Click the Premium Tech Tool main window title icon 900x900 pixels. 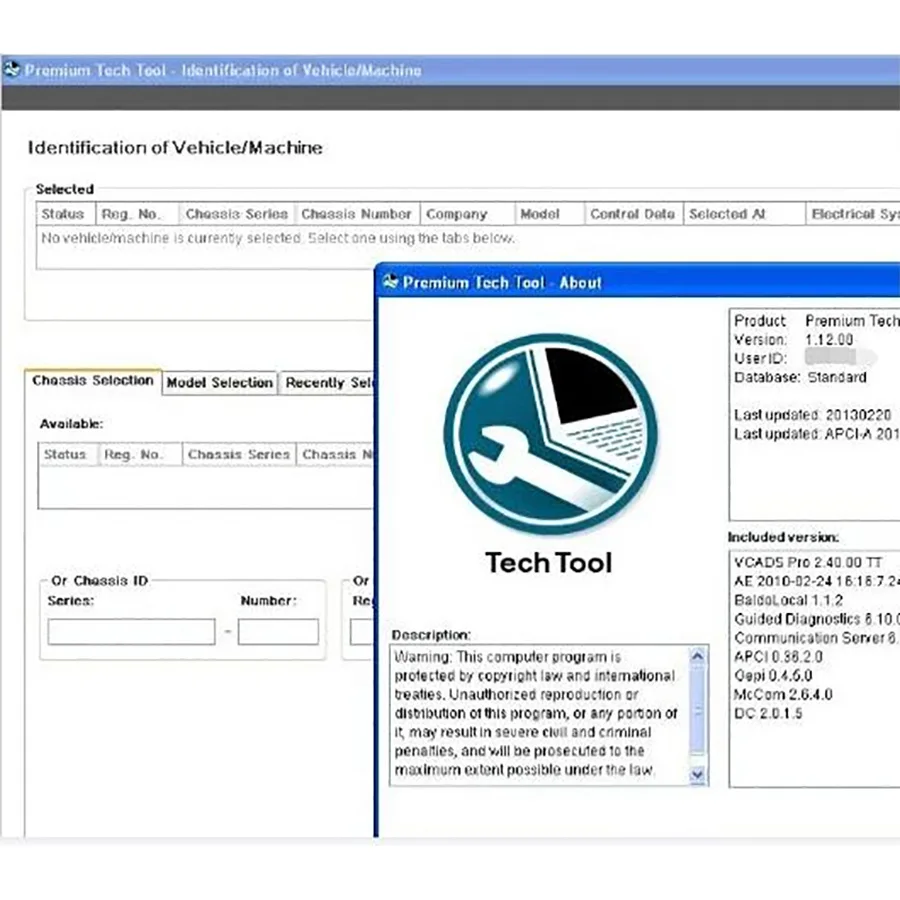(11, 70)
